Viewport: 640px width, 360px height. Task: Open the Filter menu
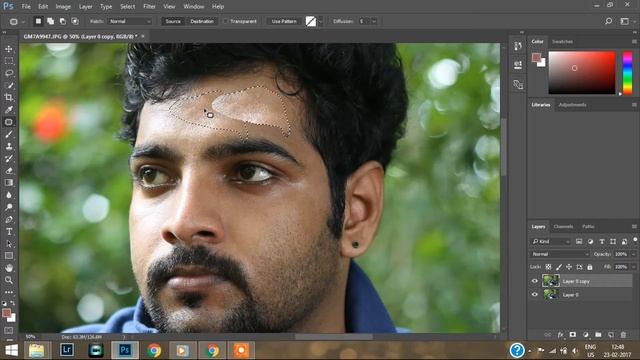tap(149, 7)
